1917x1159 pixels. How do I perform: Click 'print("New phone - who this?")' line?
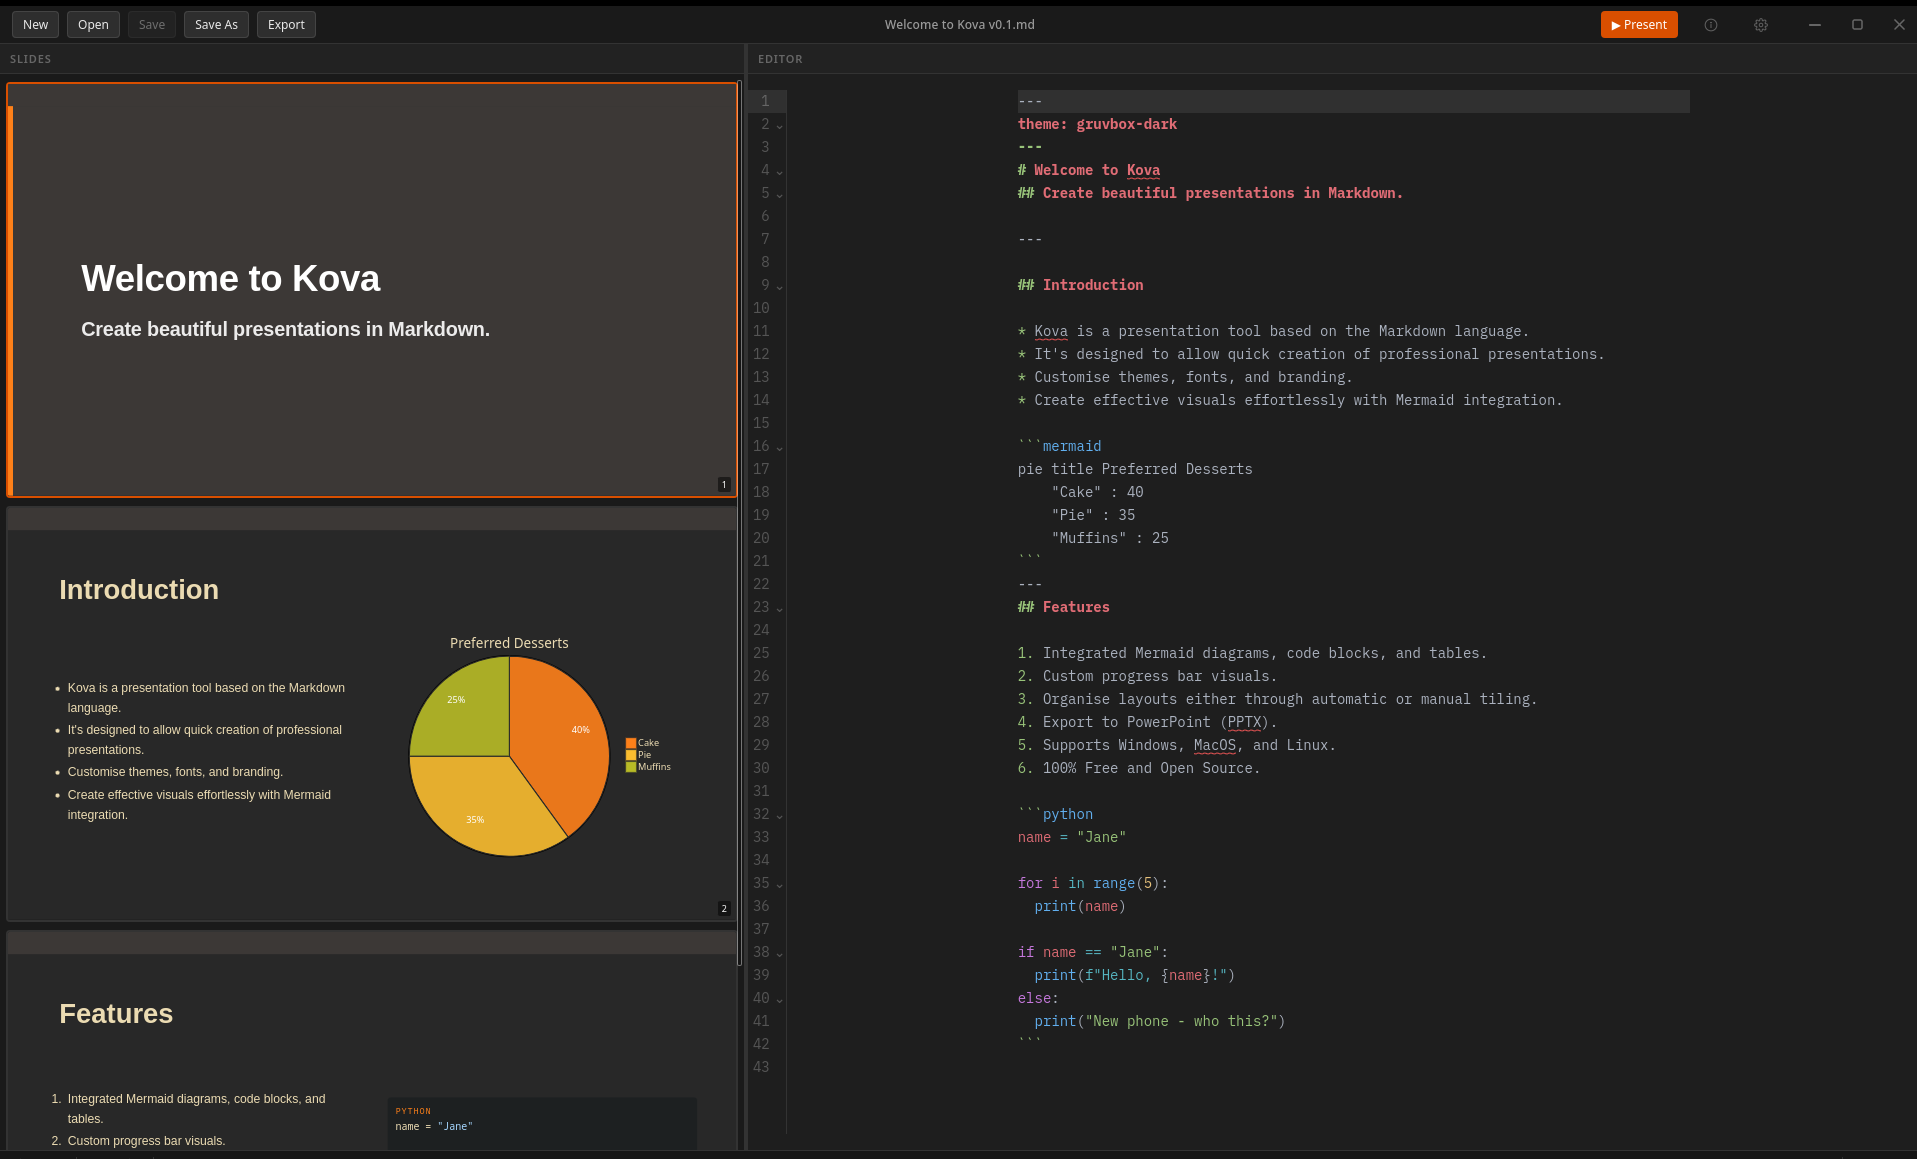1160,1021
